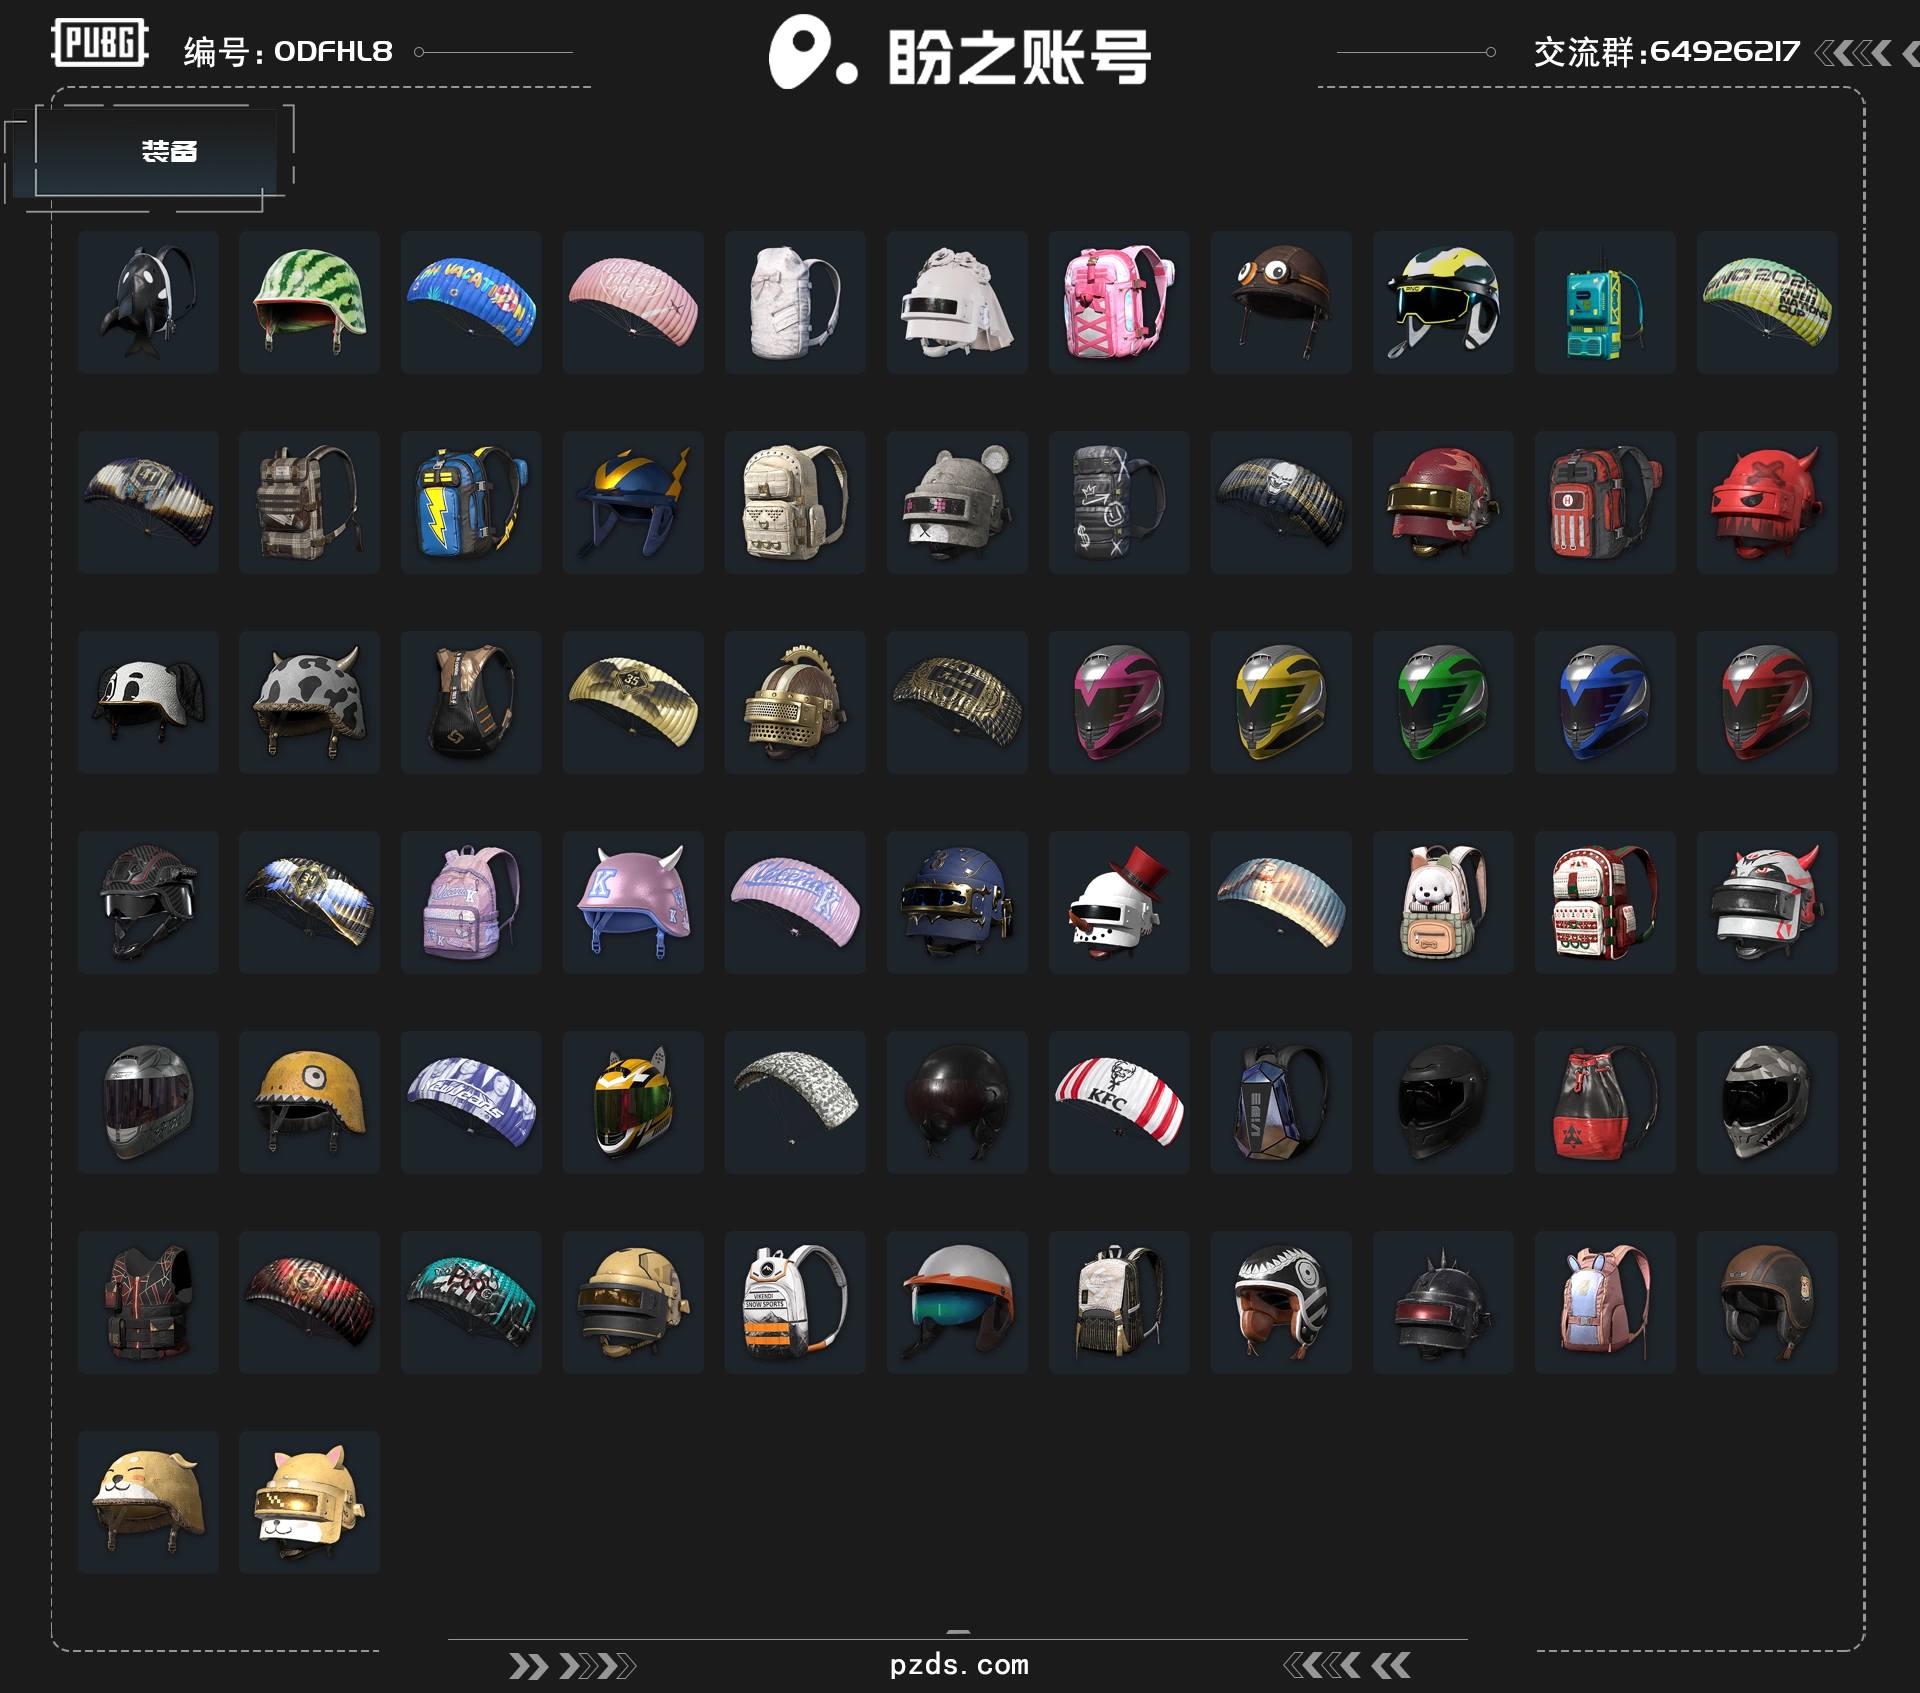This screenshot has height=1693, width=1920.
Task: Pick the teal radio cassette backpack
Action: coord(1605,302)
